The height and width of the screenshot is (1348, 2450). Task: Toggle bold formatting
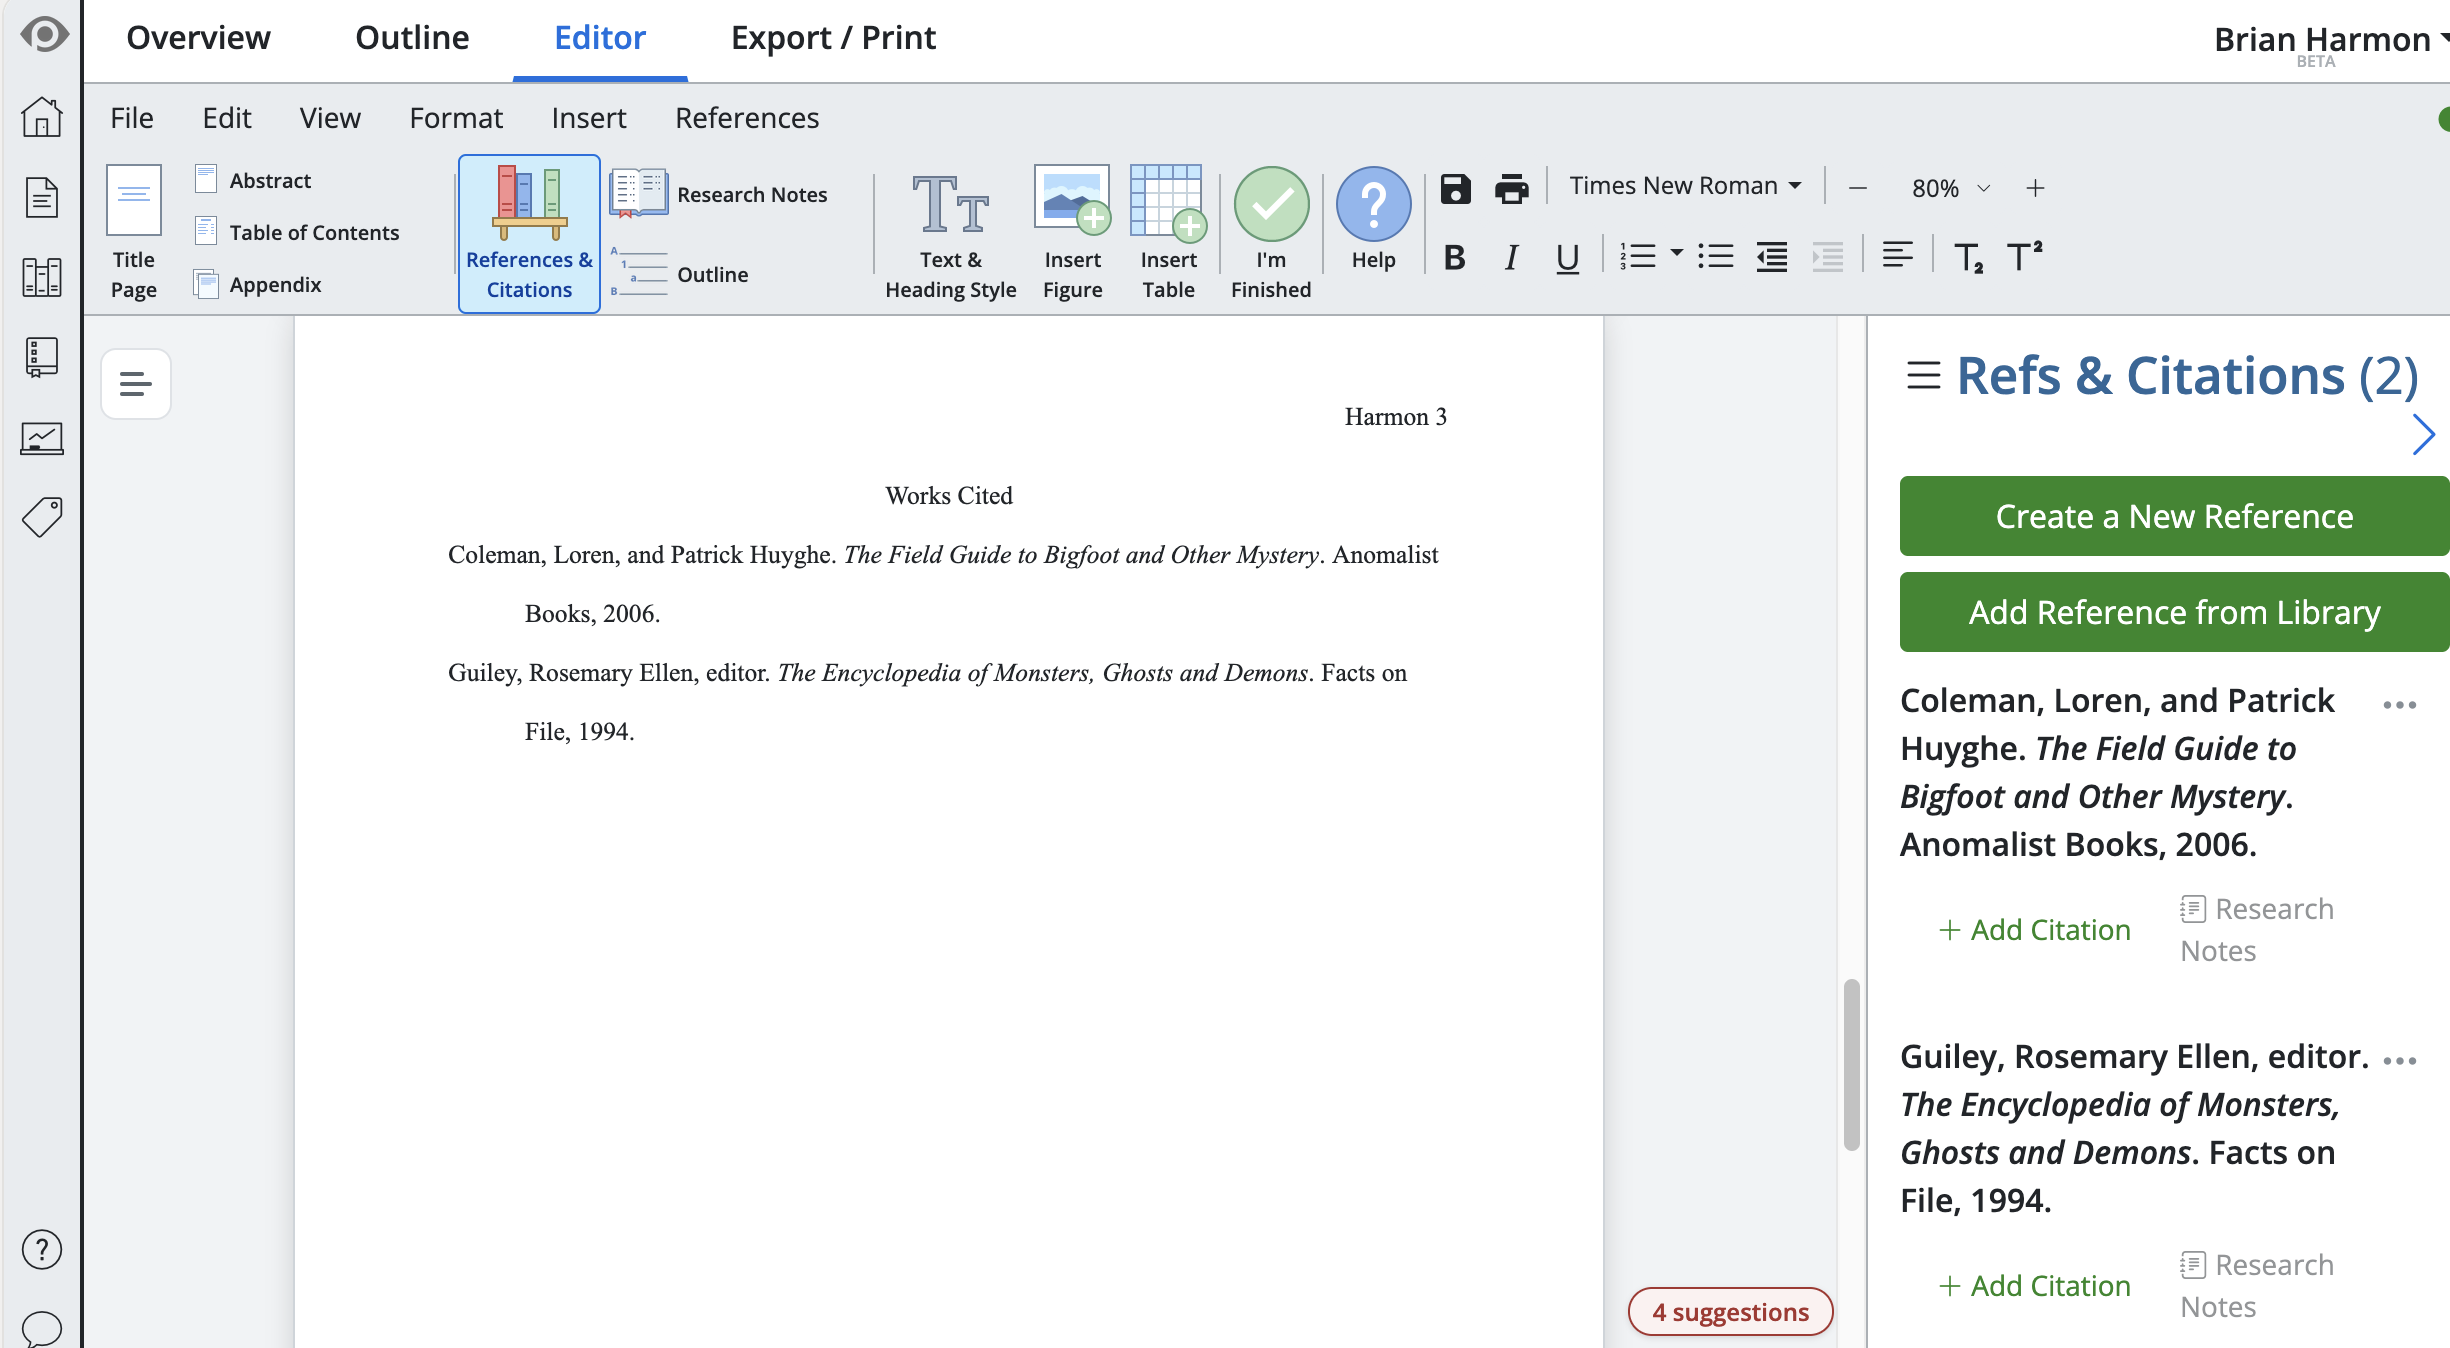(1455, 258)
